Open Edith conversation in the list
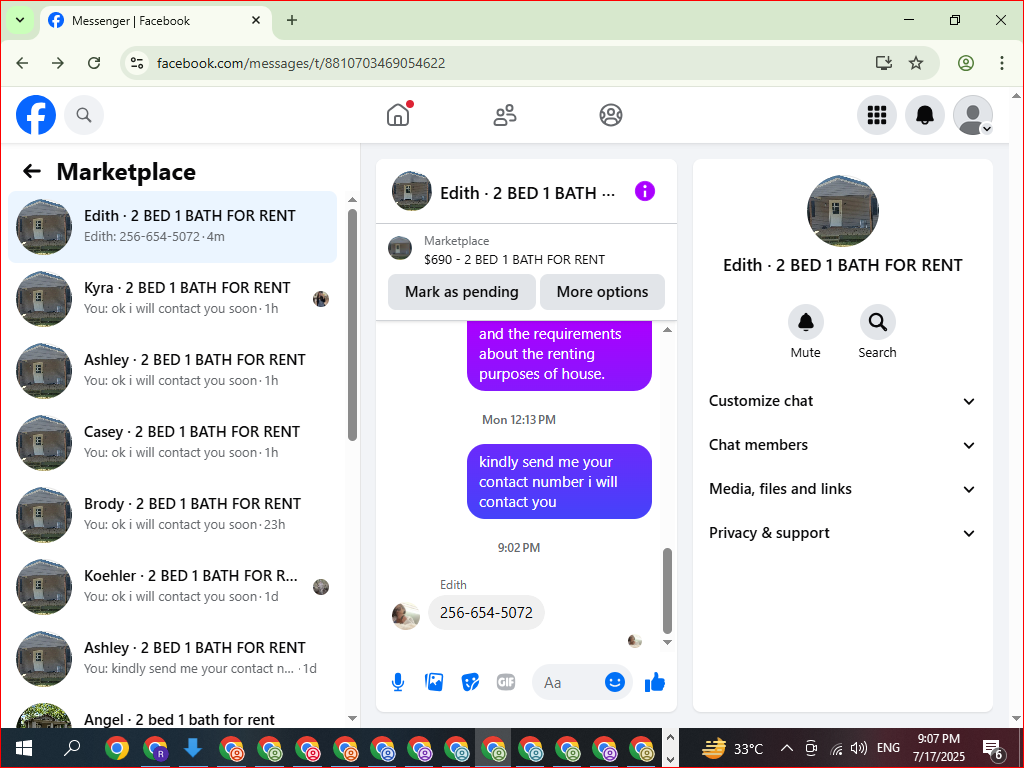This screenshot has width=1024, height=768. (x=172, y=227)
